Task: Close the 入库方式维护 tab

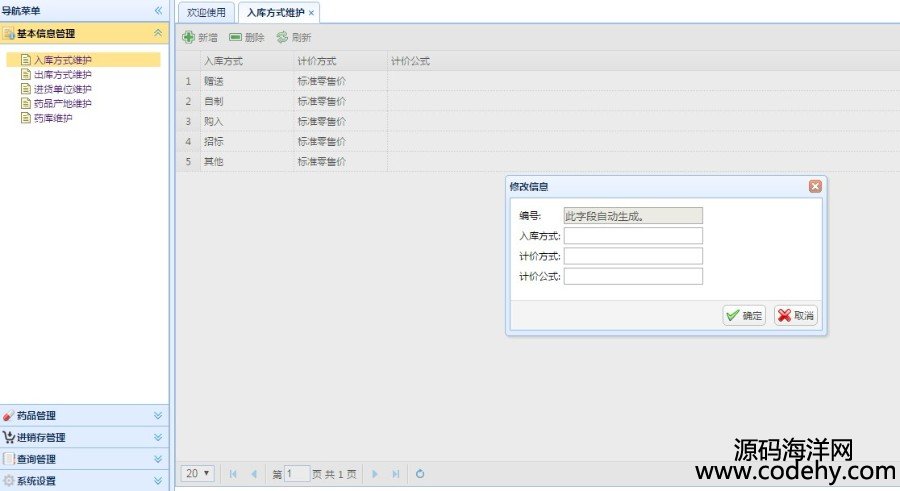Action: [x=311, y=13]
